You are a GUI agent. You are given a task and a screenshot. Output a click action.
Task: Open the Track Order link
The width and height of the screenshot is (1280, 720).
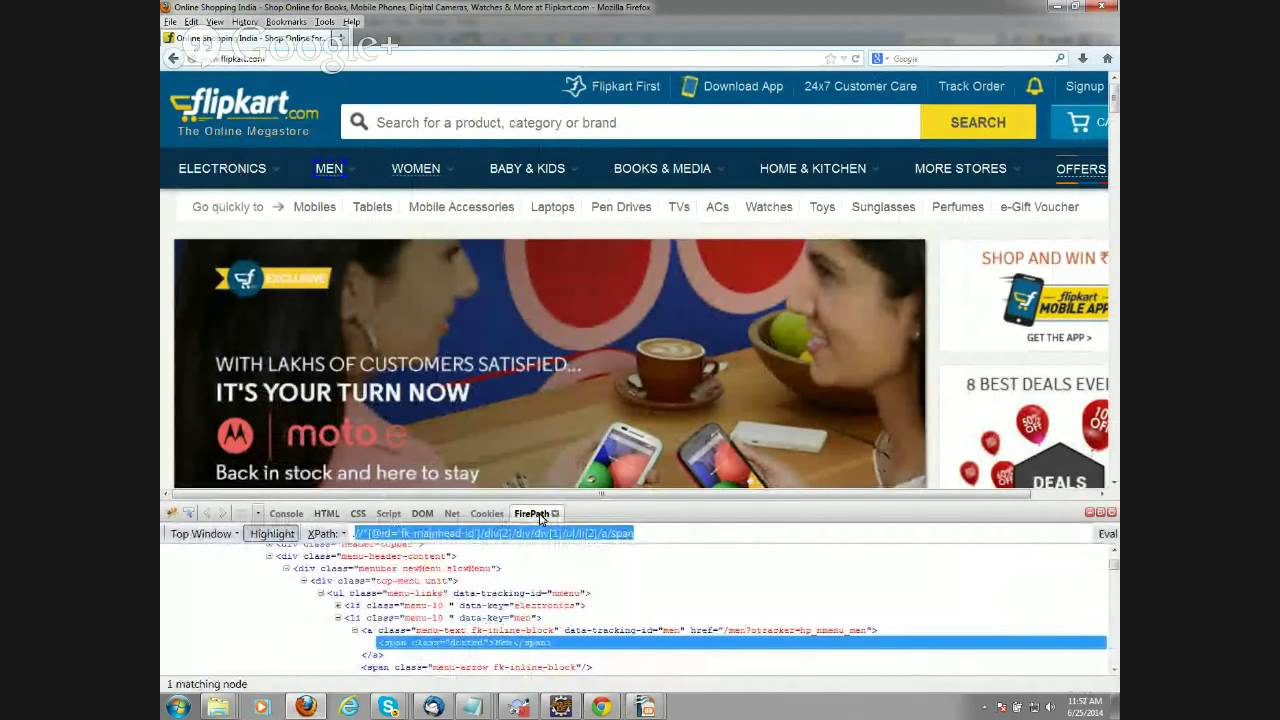click(x=971, y=86)
